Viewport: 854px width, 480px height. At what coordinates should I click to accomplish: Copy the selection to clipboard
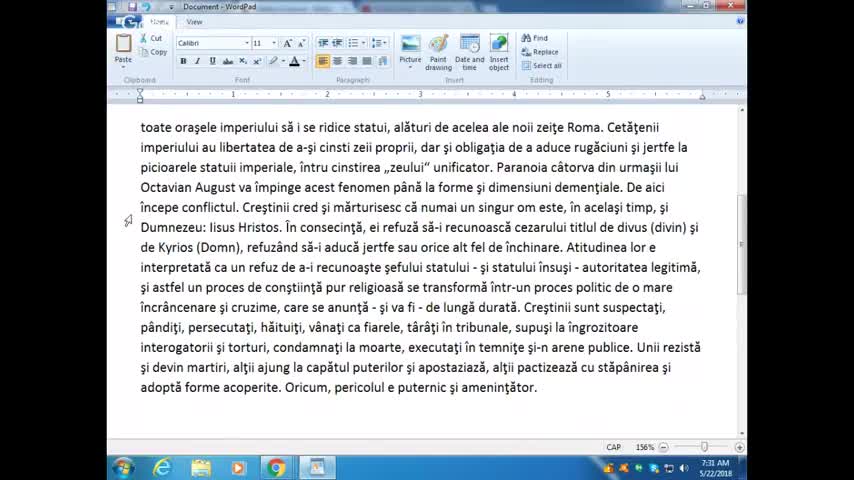pos(153,52)
